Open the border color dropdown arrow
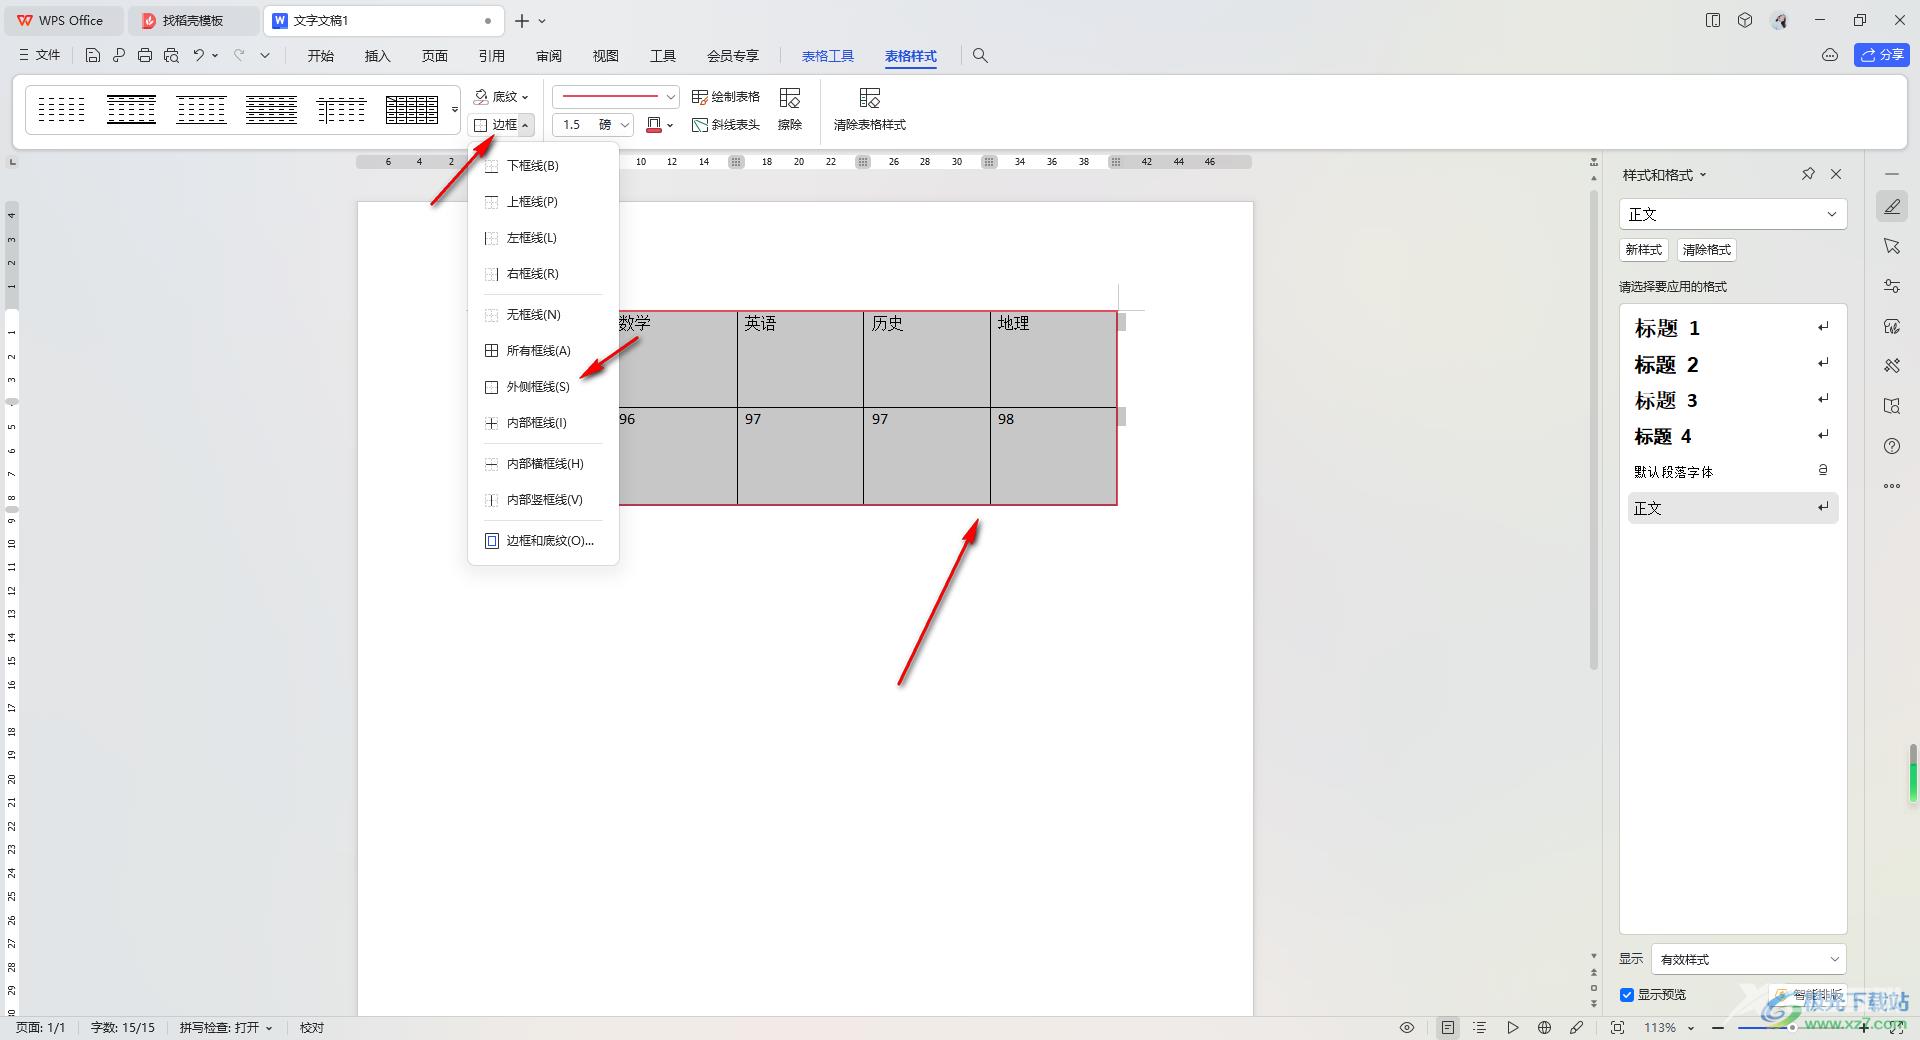 pyautogui.click(x=671, y=125)
